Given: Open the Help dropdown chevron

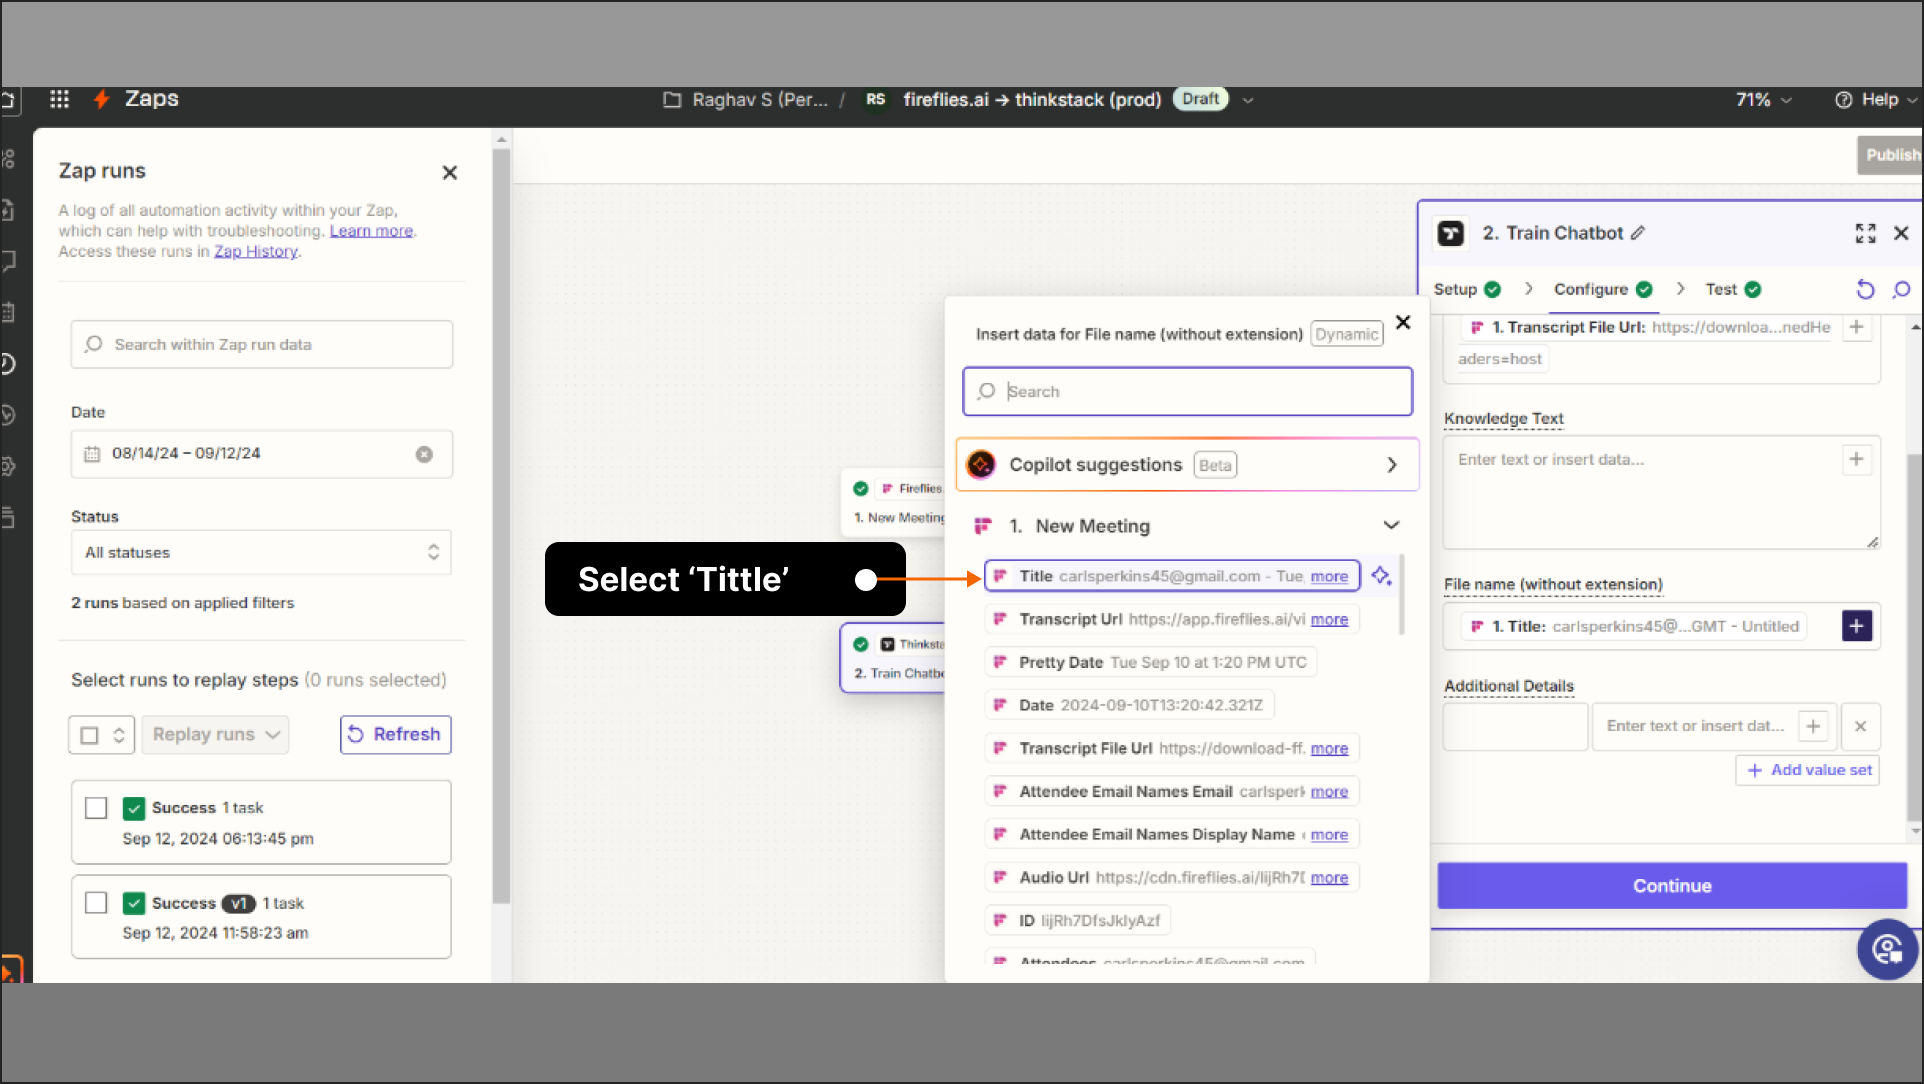Looking at the screenshot, I should pyautogui.click(x=1911, y=100).
